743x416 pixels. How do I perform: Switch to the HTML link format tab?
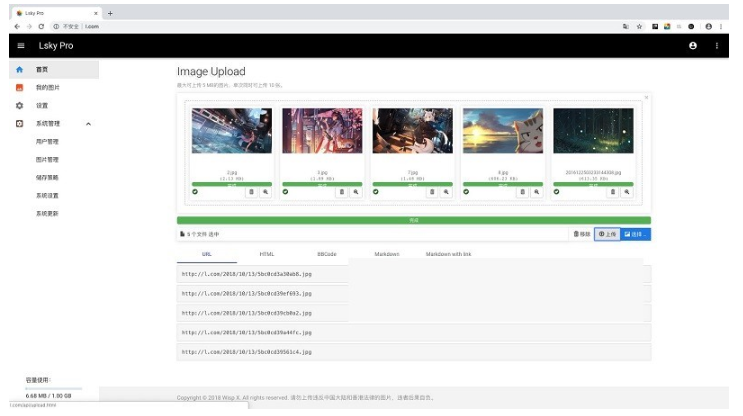pyautogui.click(x=266, y=254)
